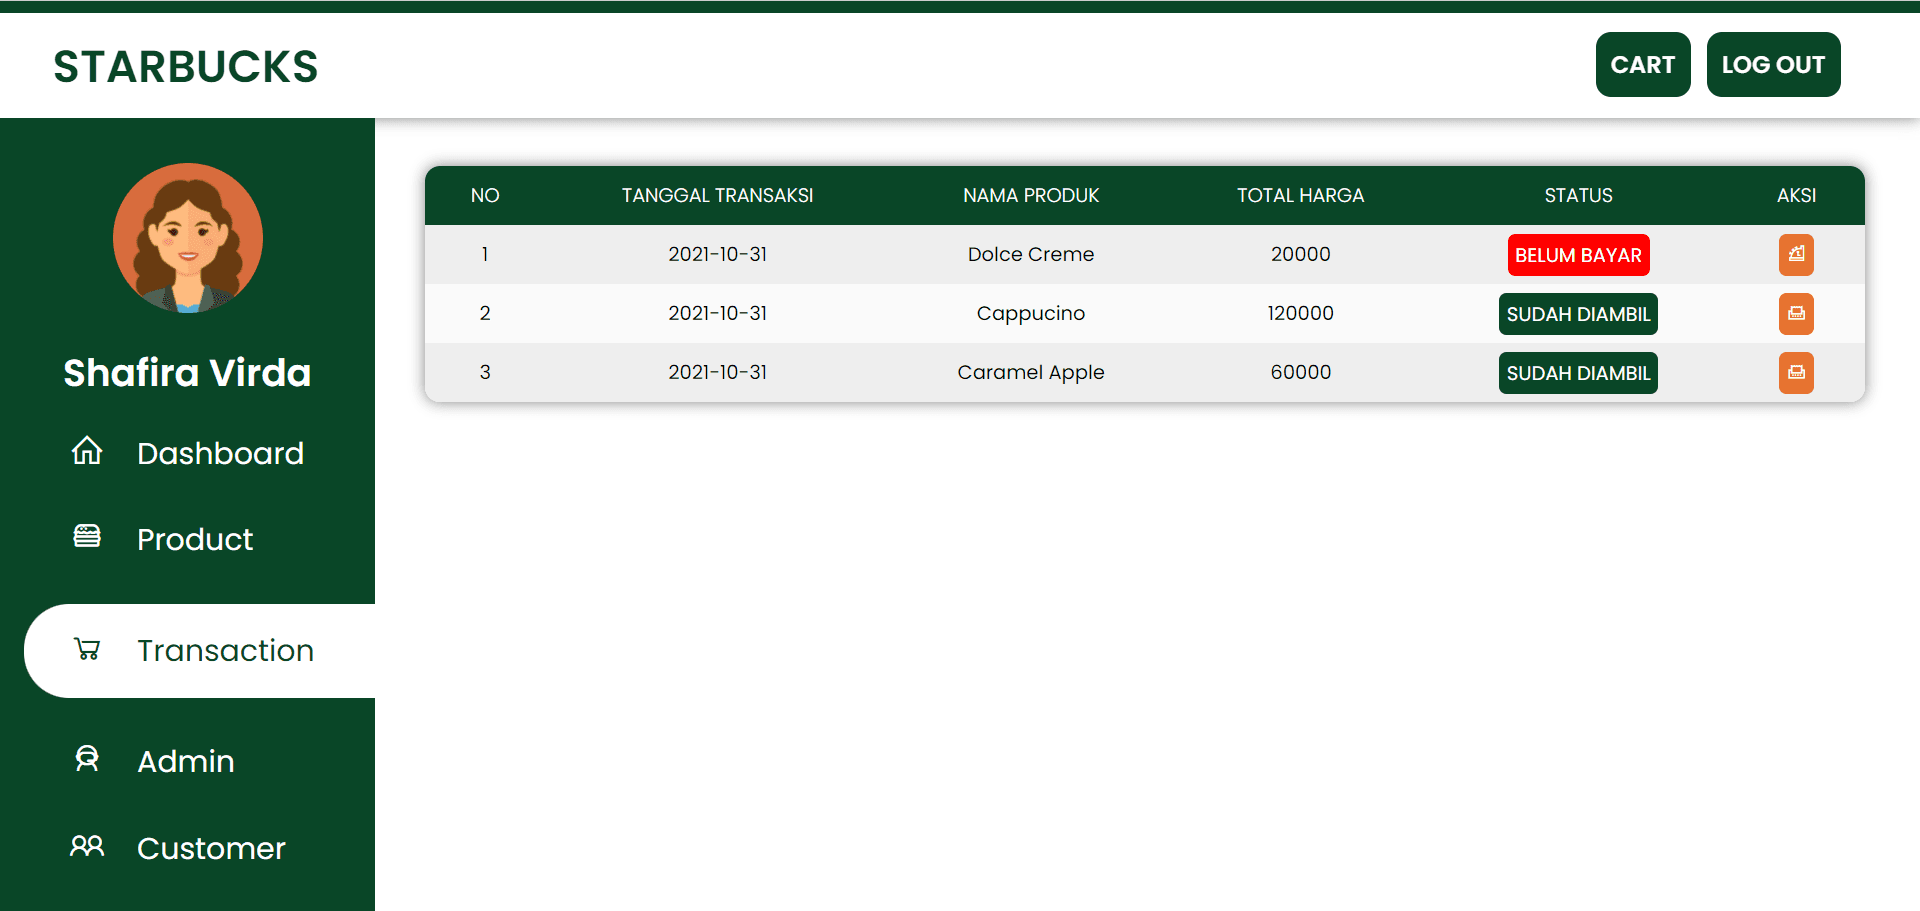Screen dimensions: 1920x911
Task: Click SUDAH DIAMBIL badge for Caramel Apple
Action: tap(1578, 373)
